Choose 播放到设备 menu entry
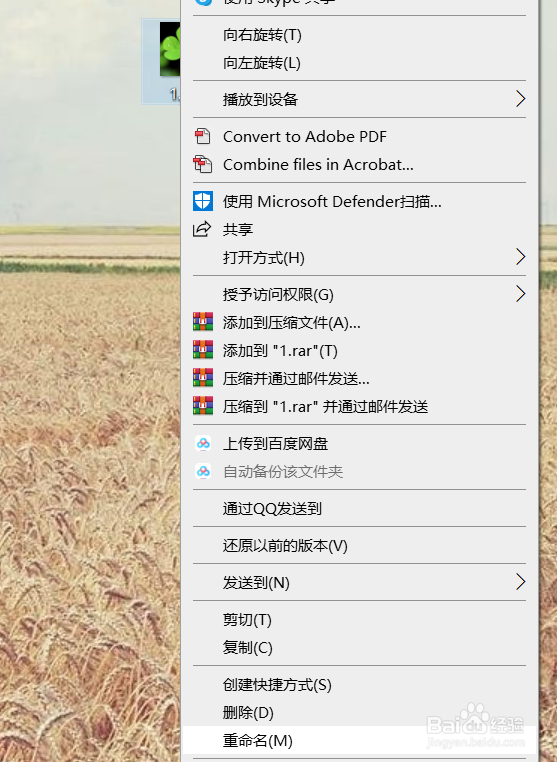 [360, 99]
